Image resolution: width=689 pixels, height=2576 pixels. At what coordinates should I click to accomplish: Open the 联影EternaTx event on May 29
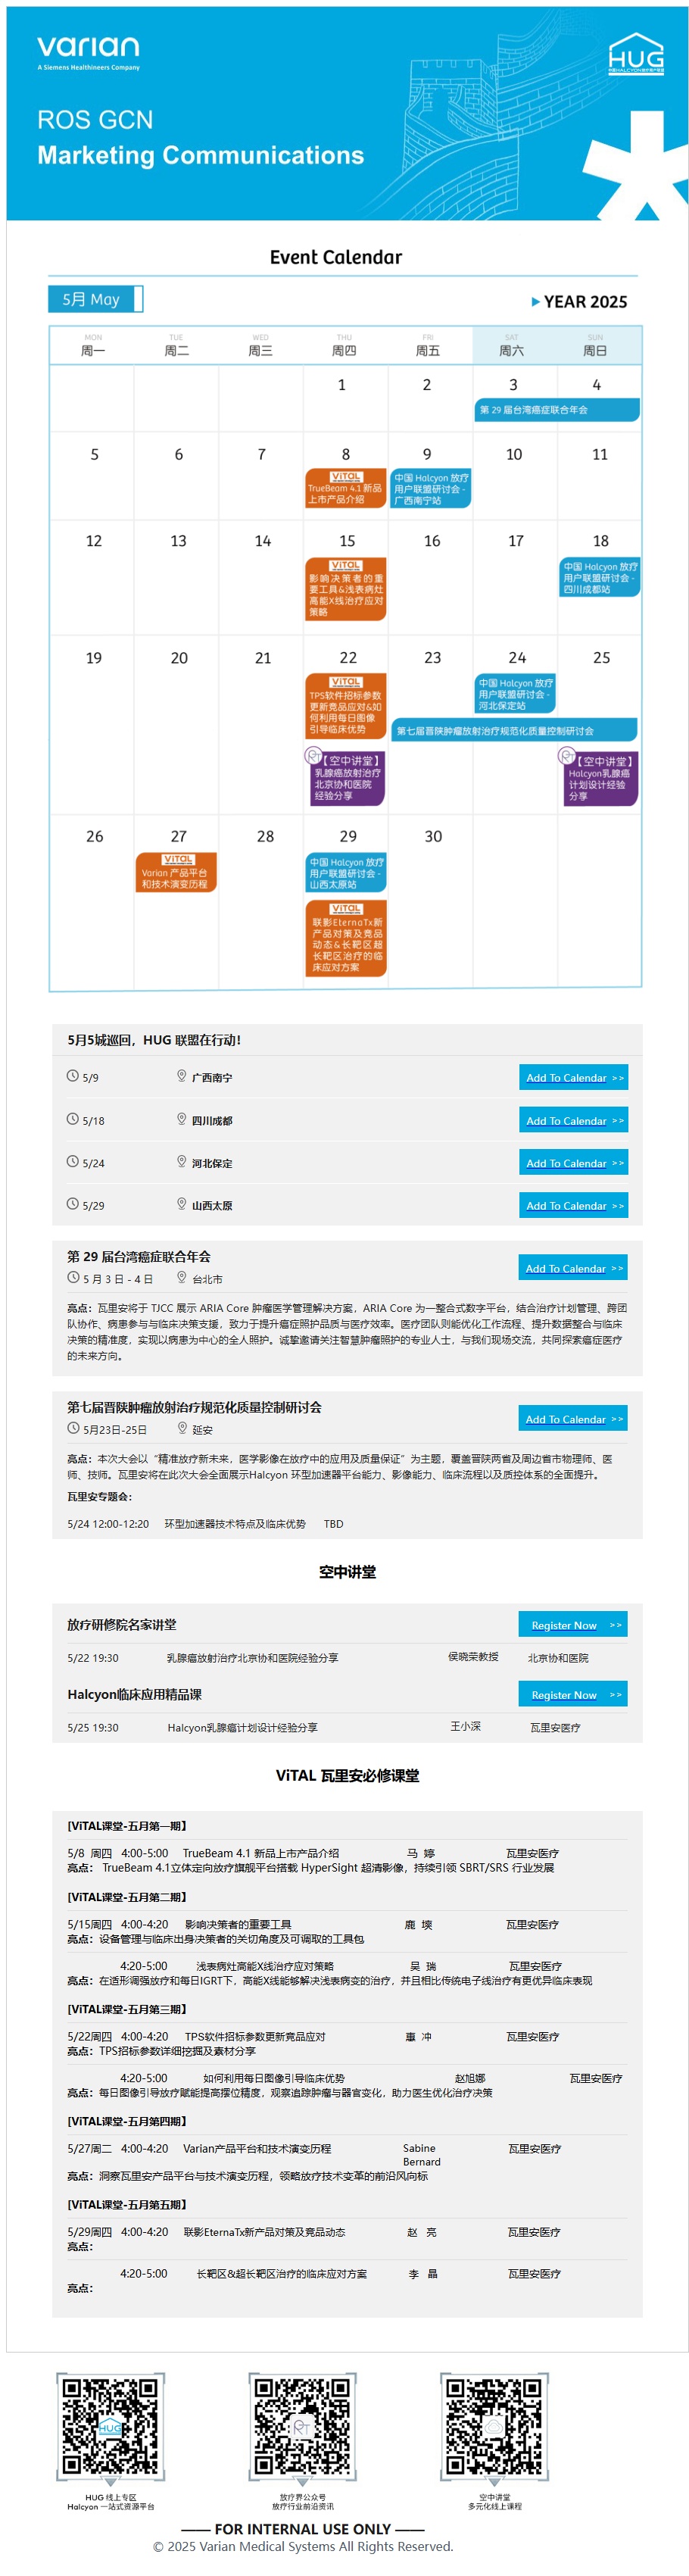coord(346,938)
